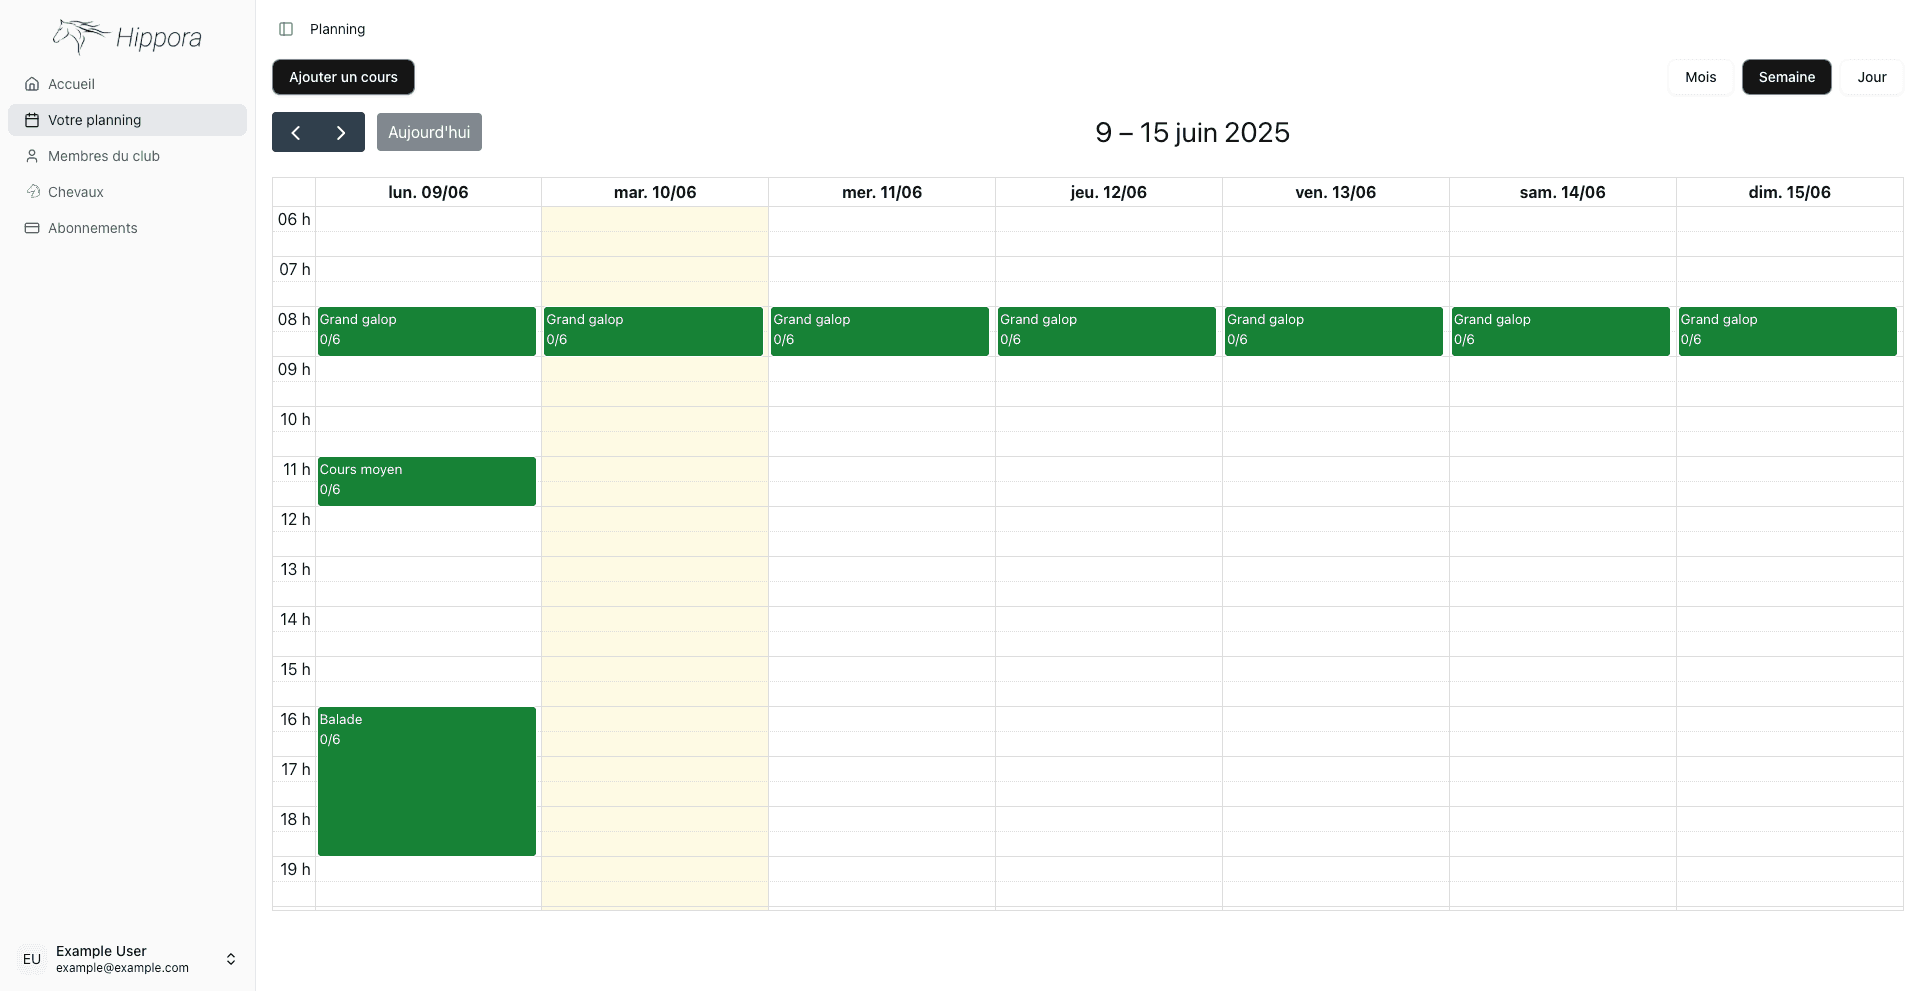Image resolution: width=1920 pixels, height=991 pixels.
Task: Open Membres du club person icon
Action: tap(32, 156)
